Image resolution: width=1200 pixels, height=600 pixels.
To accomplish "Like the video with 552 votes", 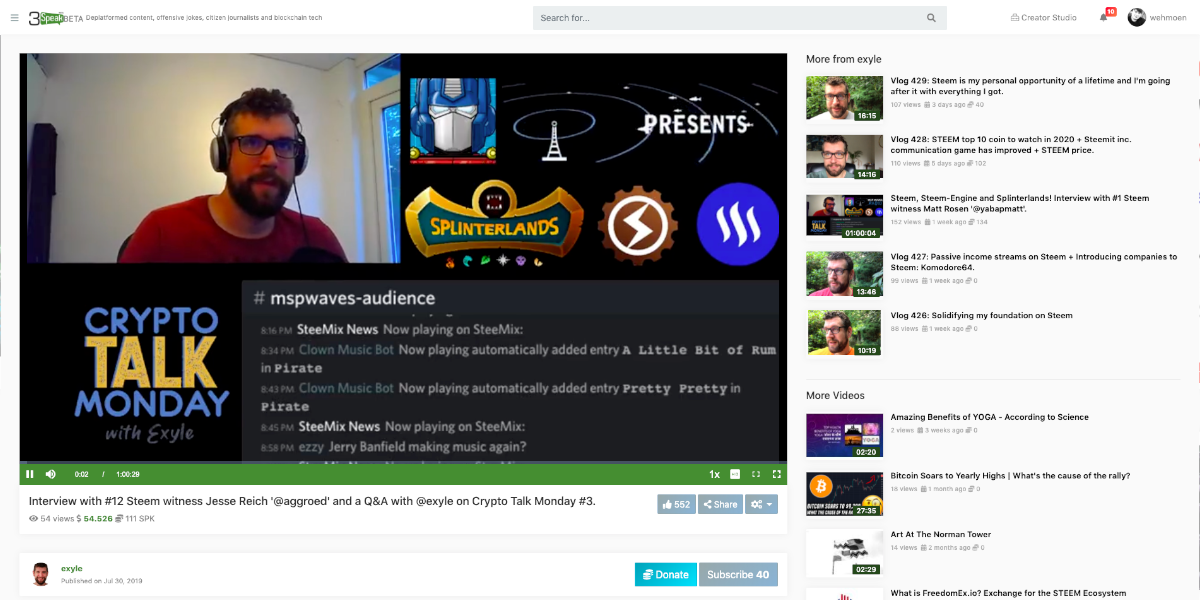I will [x=677, y=504].
